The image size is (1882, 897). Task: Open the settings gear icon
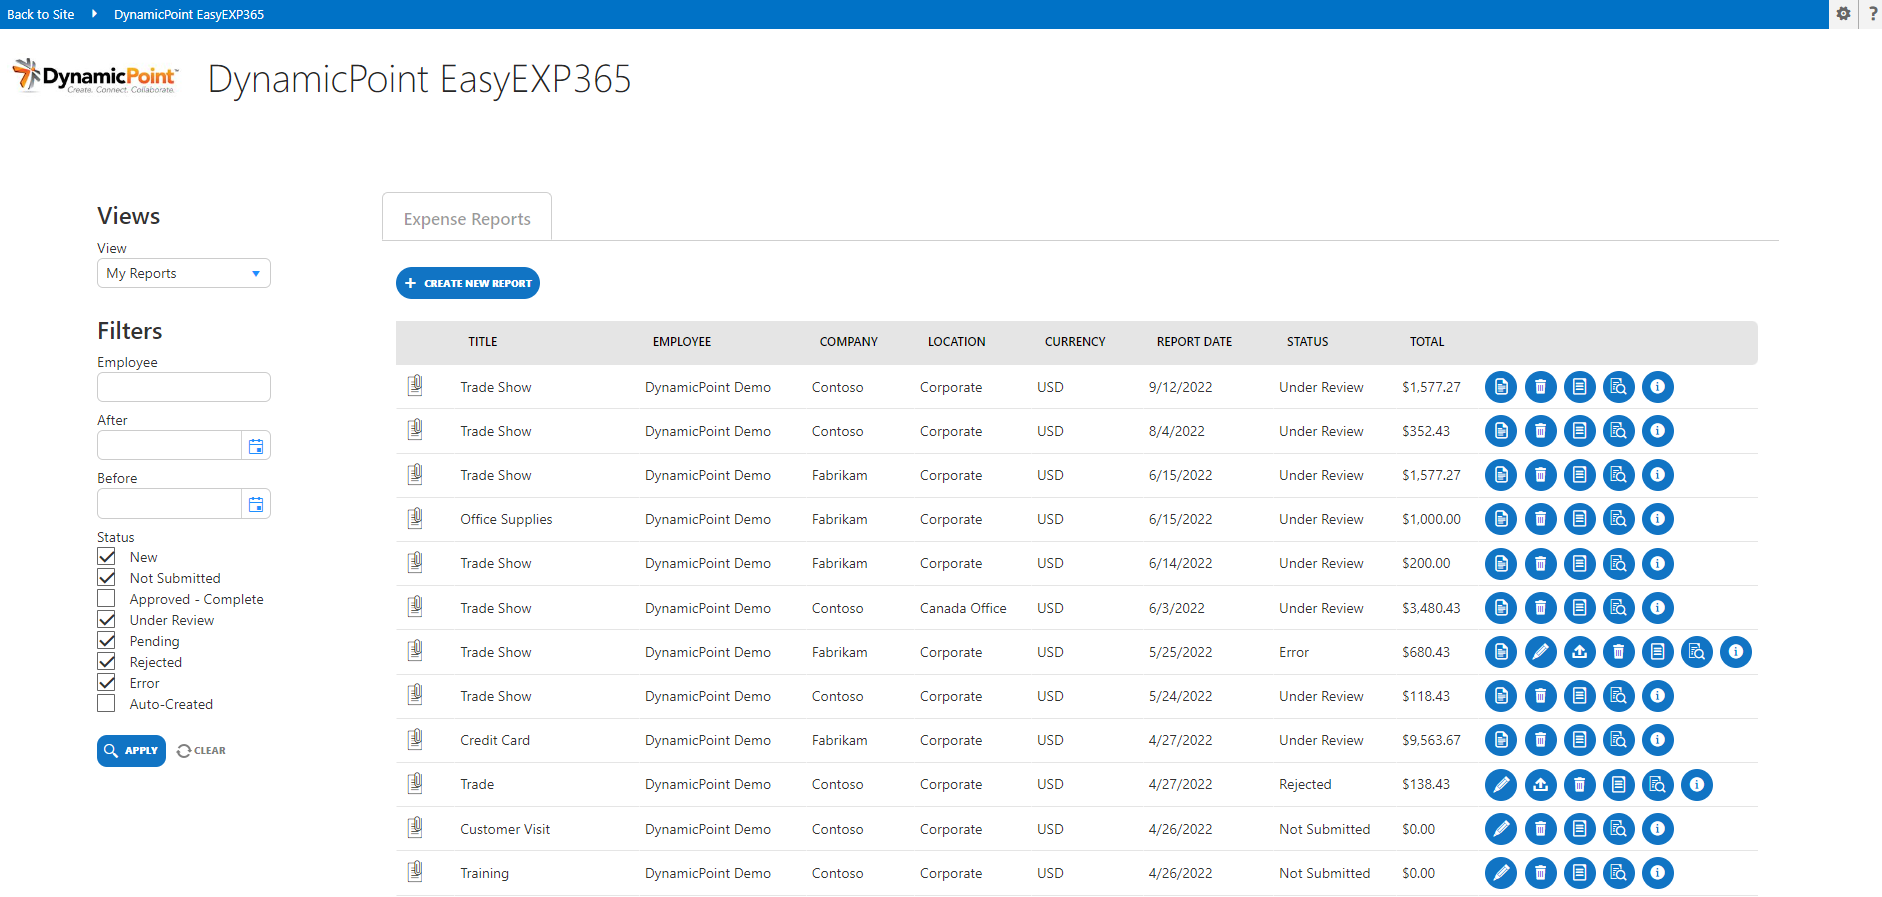(x=1843, y=14)
